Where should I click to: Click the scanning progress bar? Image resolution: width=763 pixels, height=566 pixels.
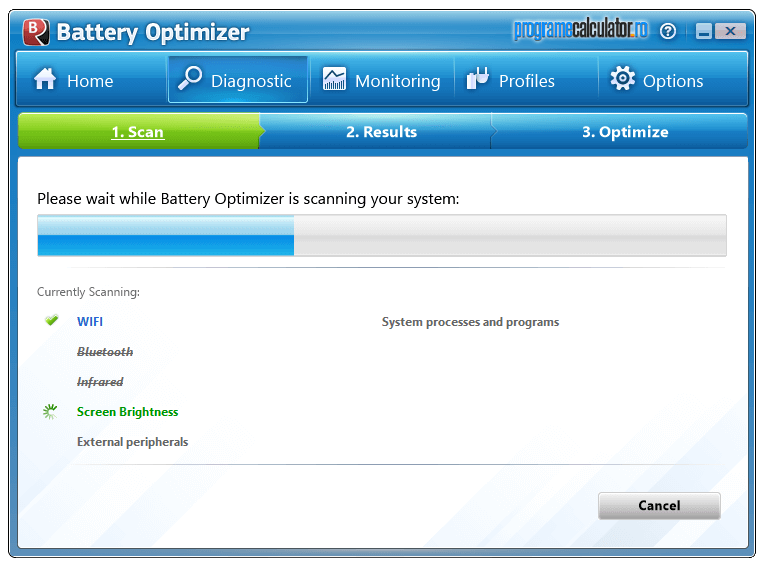pyautogui.click(x=382, y=235)
